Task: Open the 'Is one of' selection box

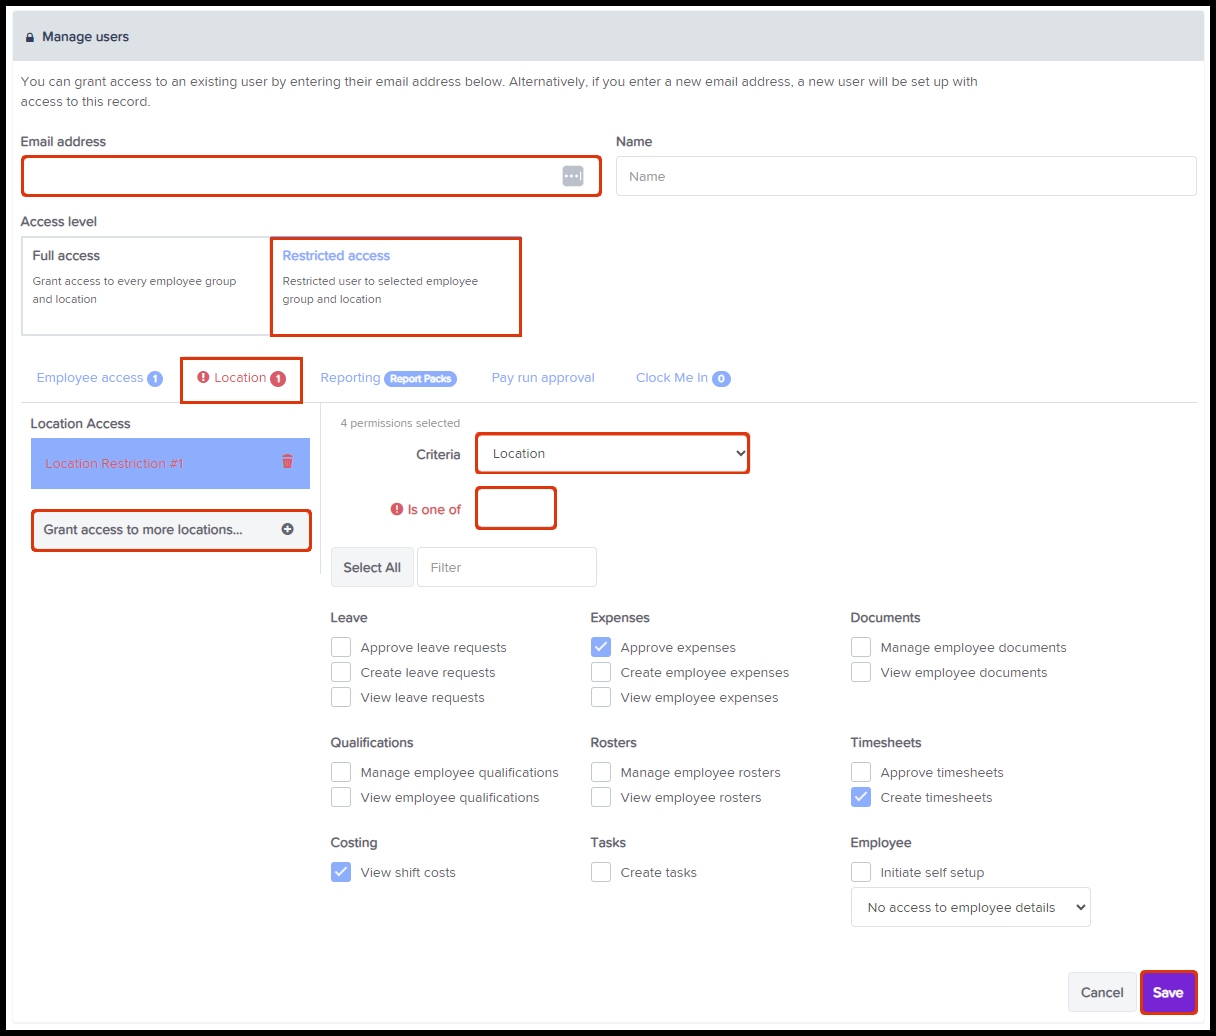Action: [x=515, y=508]
